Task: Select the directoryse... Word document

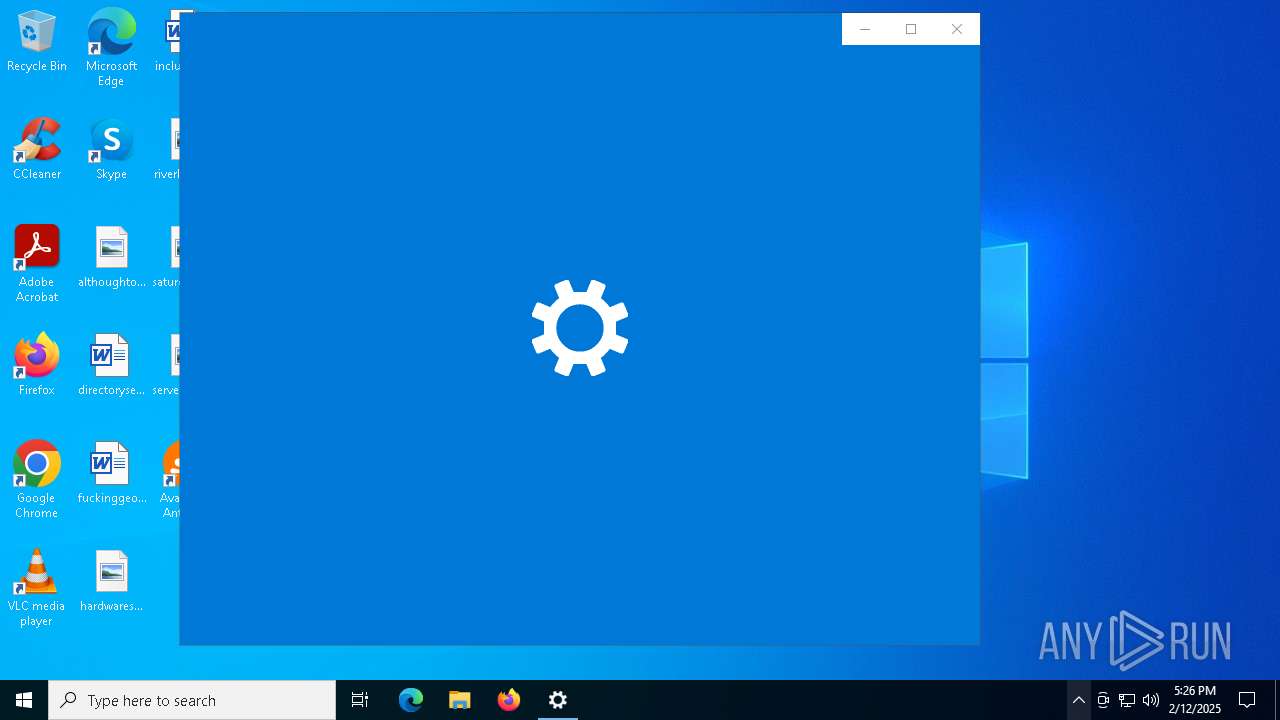Action: pos(111,364)
